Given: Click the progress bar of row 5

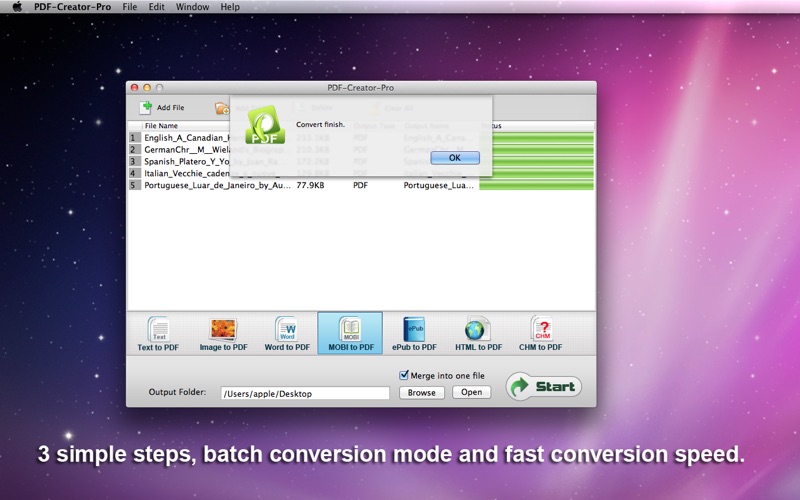Looking at the screenshot, I should tap(536, 185).
